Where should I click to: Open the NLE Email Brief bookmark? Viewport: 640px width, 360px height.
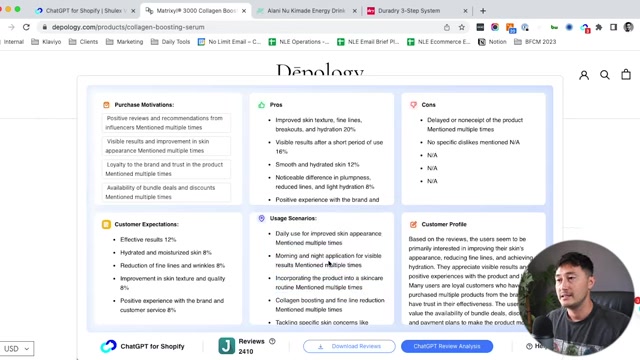[x=368, y=42]
